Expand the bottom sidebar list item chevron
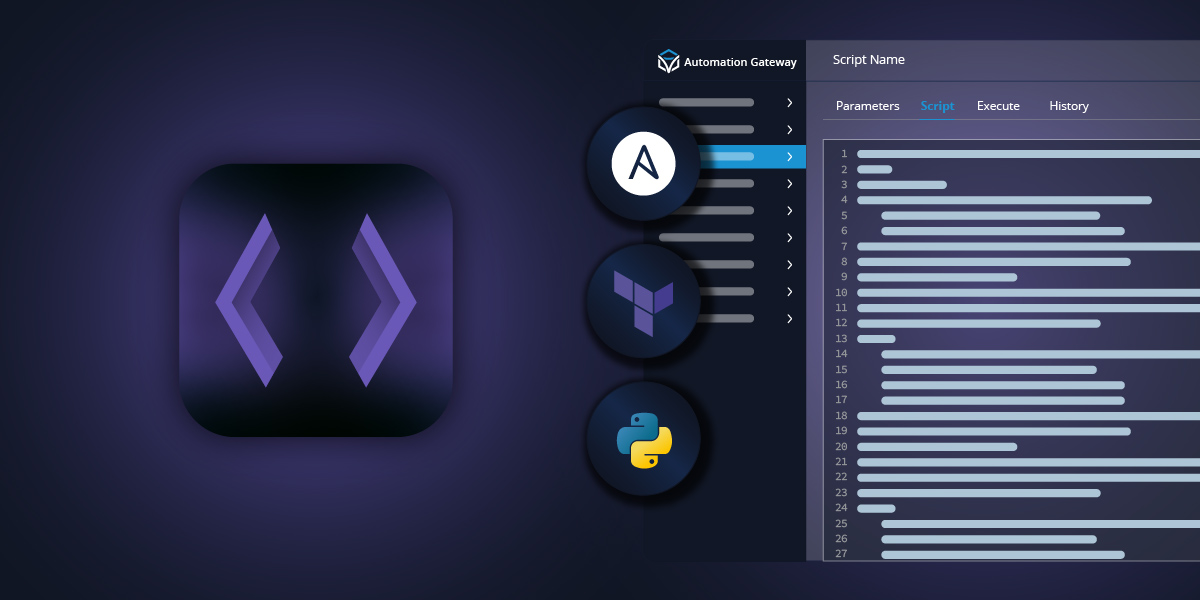 [x=789, y=318]
